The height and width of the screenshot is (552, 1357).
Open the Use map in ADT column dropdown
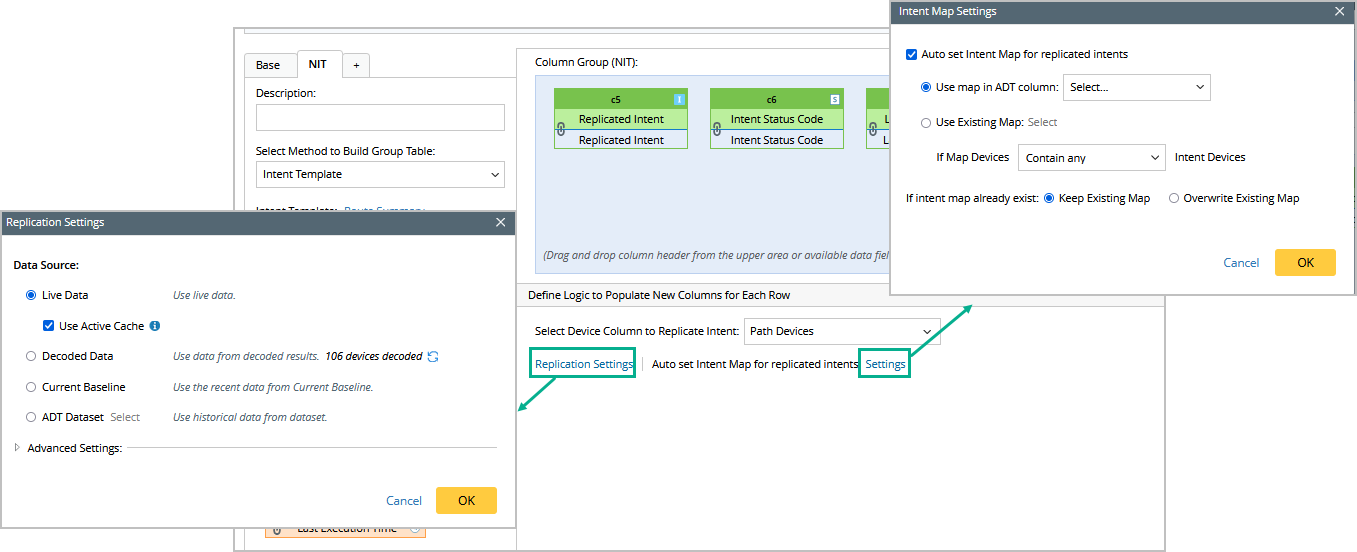pyautogui.click(x=1137, y=87)
